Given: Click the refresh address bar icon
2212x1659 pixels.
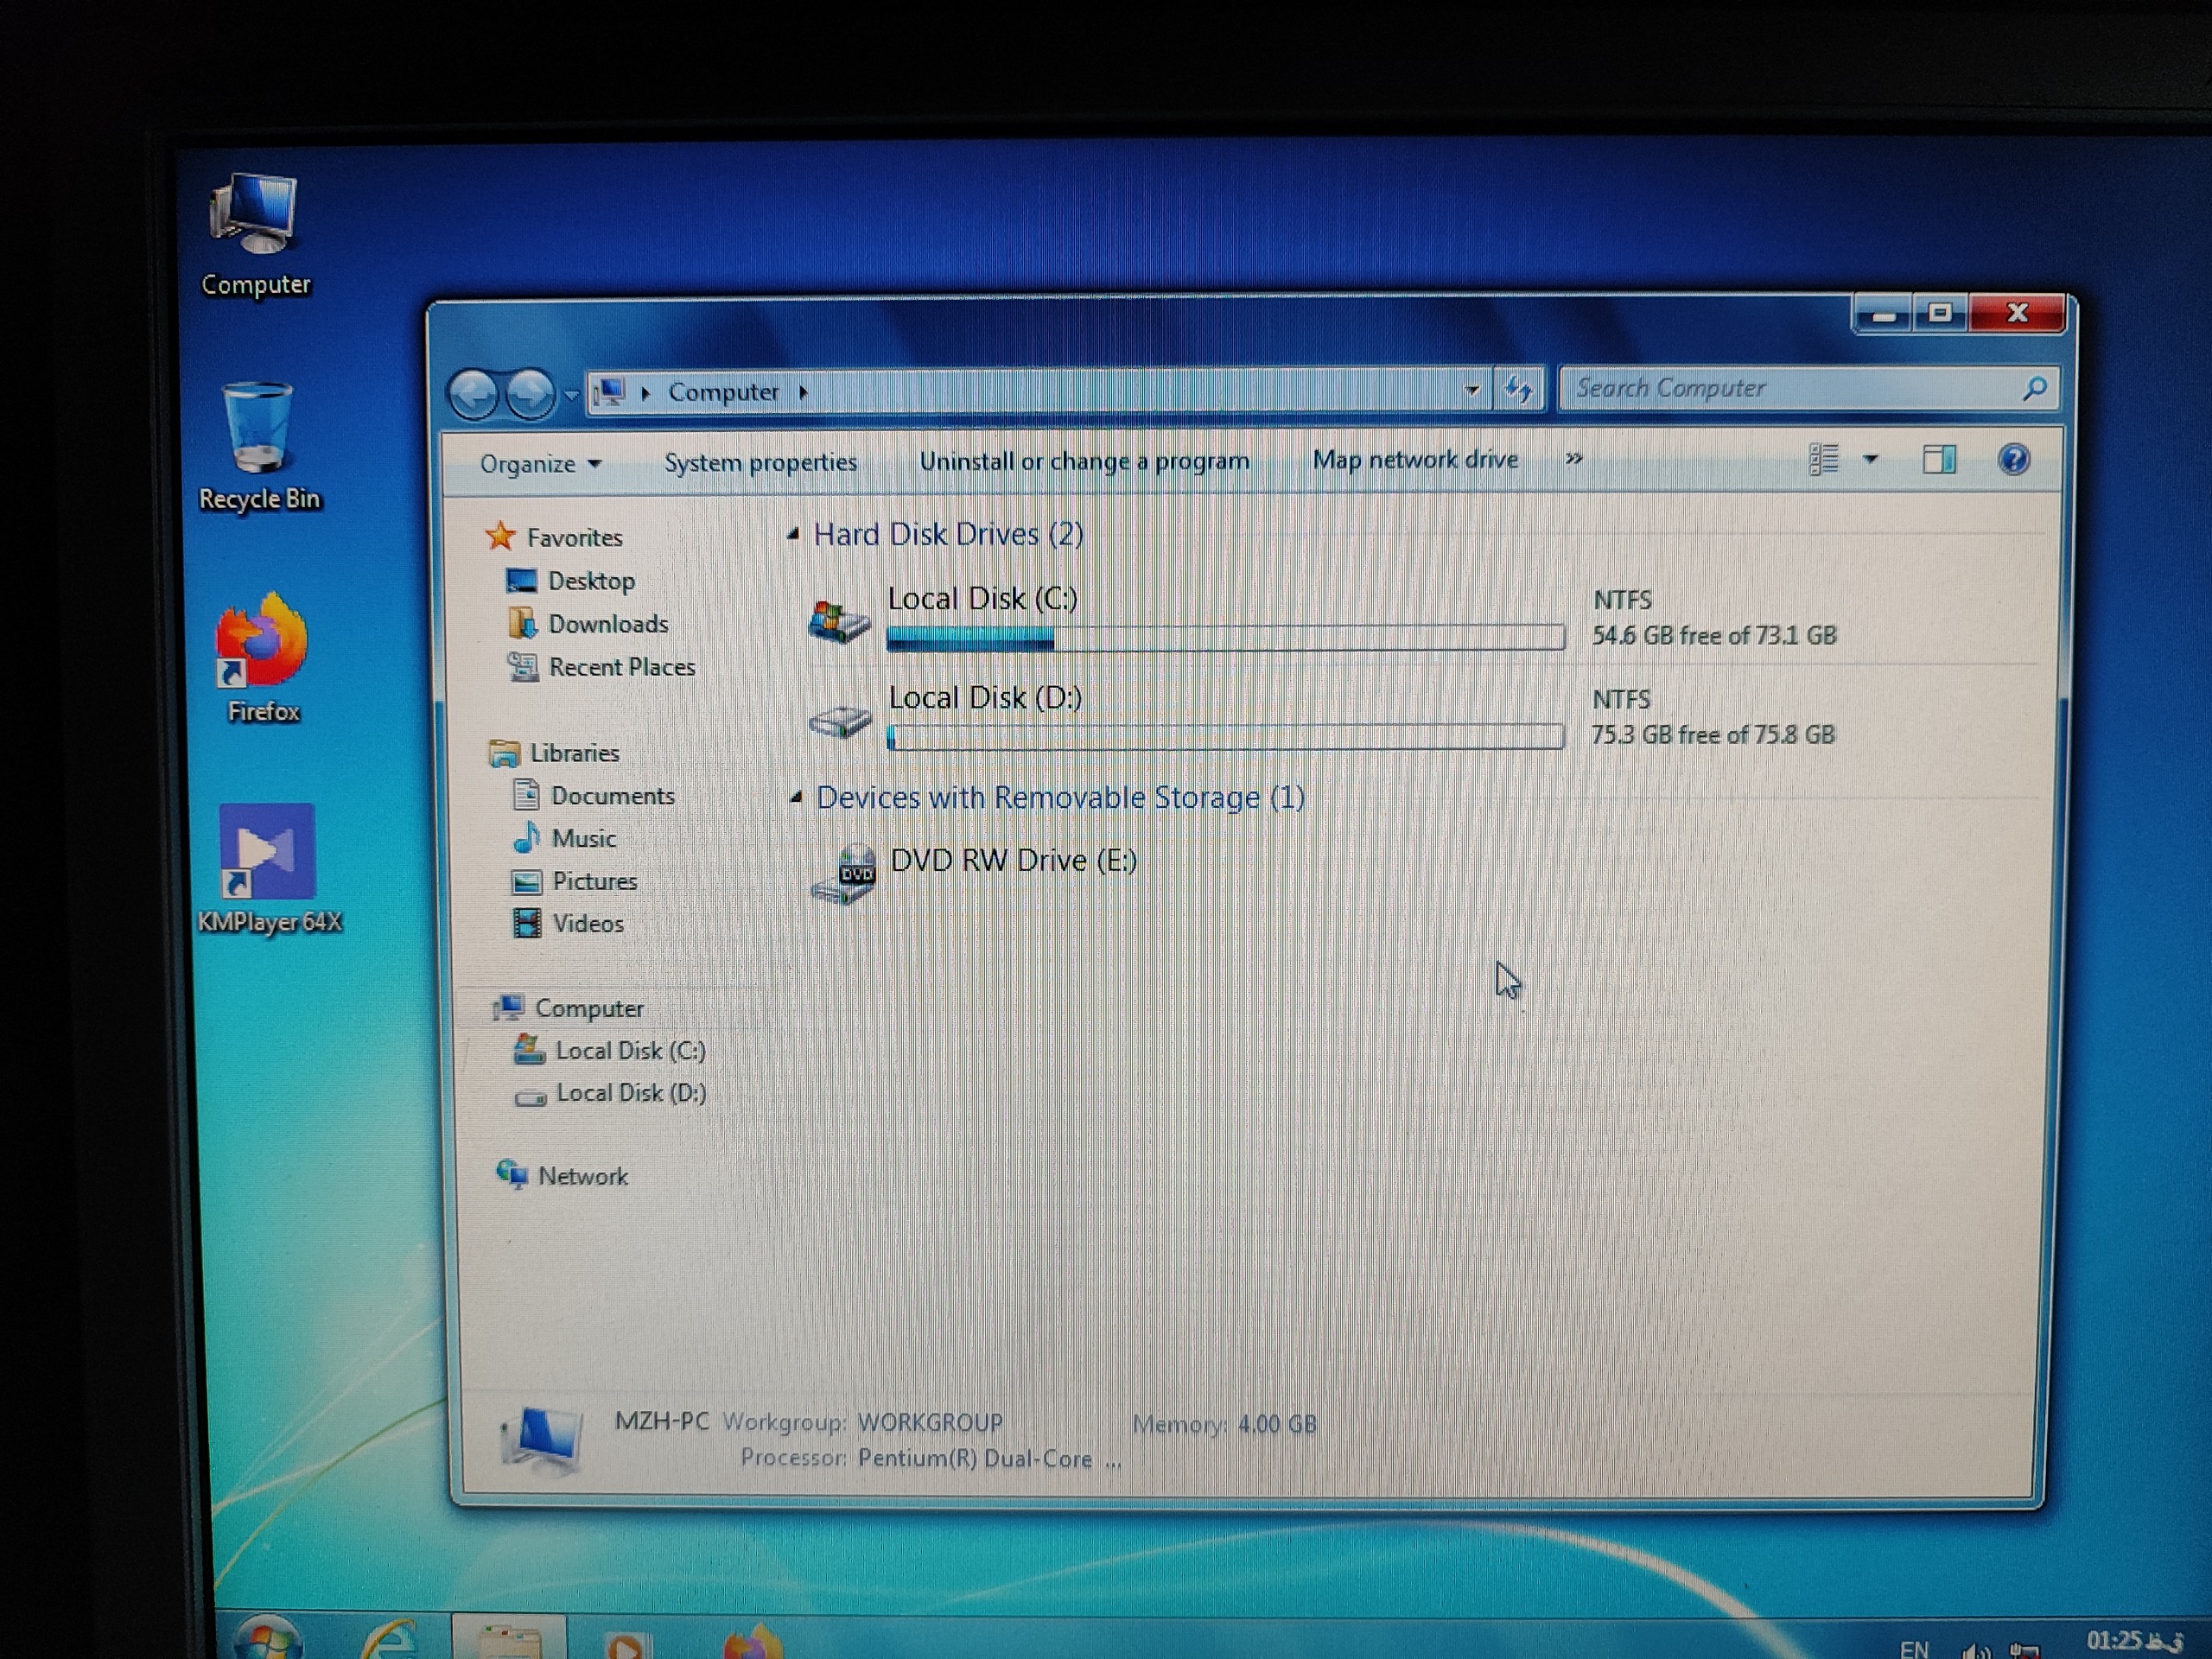Looking at the screenshot, I should [x=1518, y=389].
